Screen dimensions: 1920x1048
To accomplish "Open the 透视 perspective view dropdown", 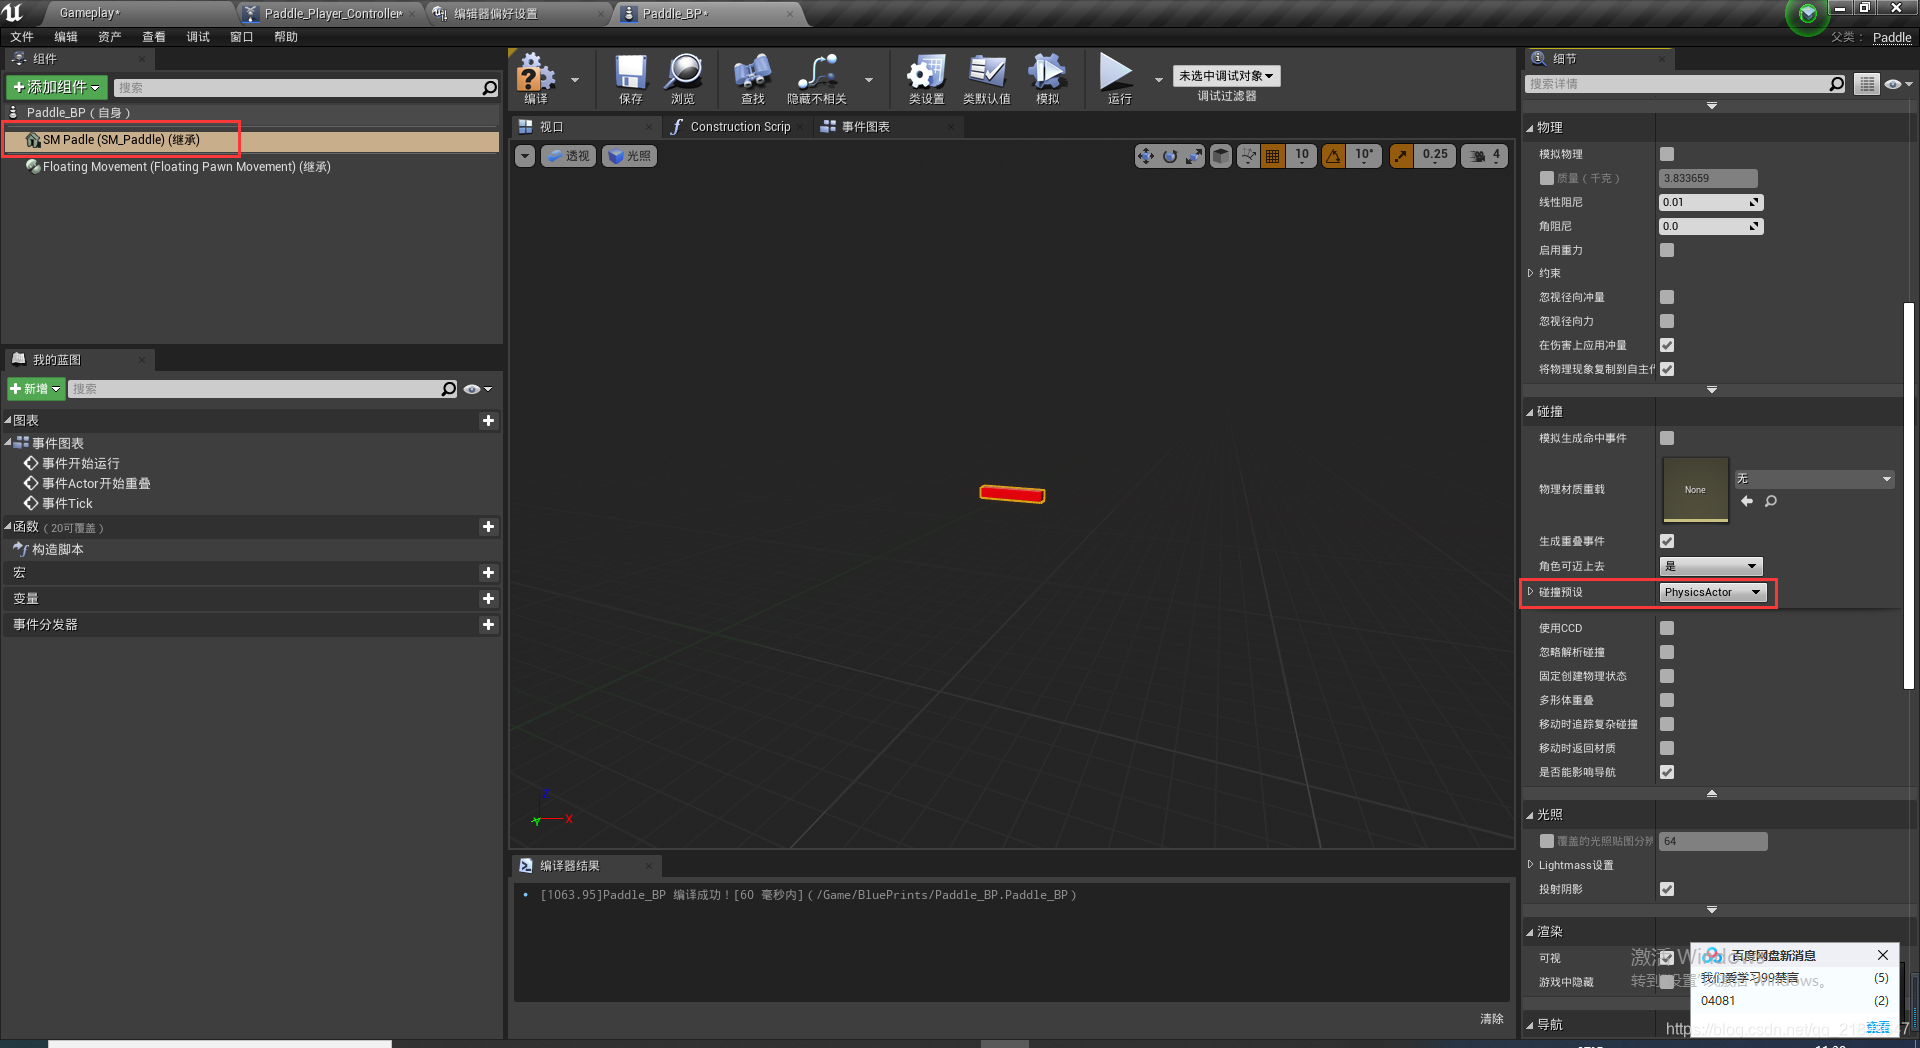I will click(568, 156).
